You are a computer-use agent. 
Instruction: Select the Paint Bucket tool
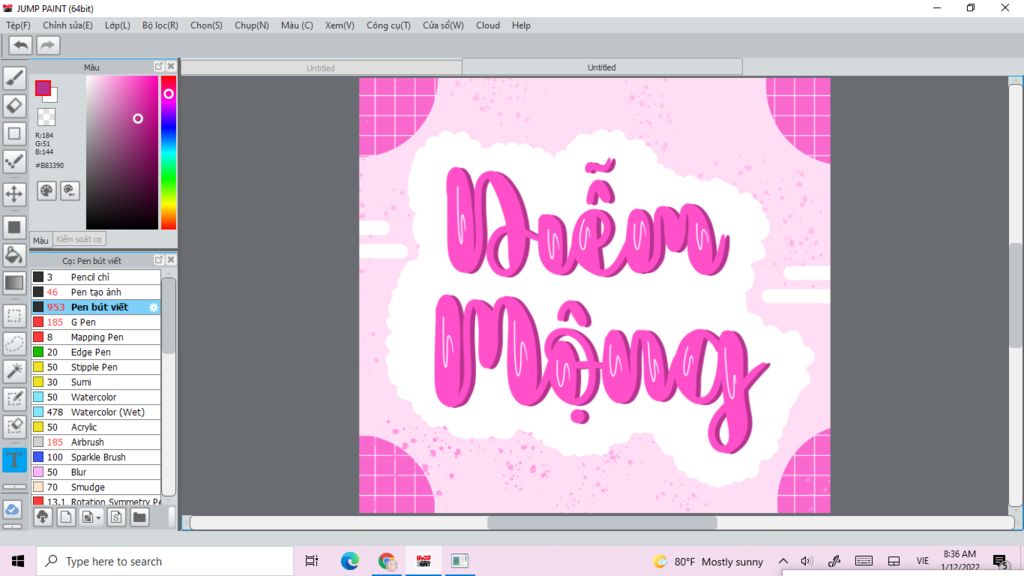coord(14,255)
